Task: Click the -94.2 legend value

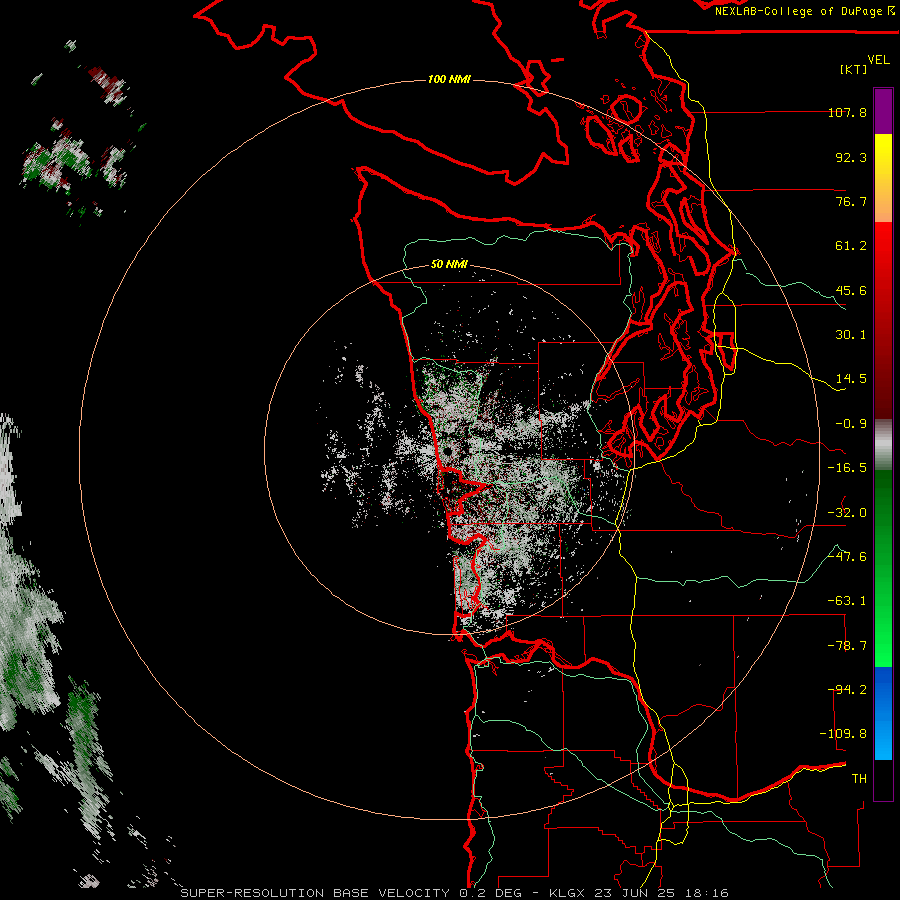Action: click(x=847, y=690)
